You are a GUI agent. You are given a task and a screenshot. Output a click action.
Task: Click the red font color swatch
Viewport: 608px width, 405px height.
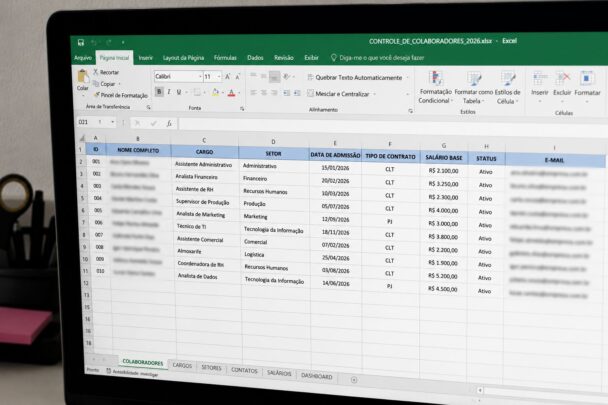point(231,93)
